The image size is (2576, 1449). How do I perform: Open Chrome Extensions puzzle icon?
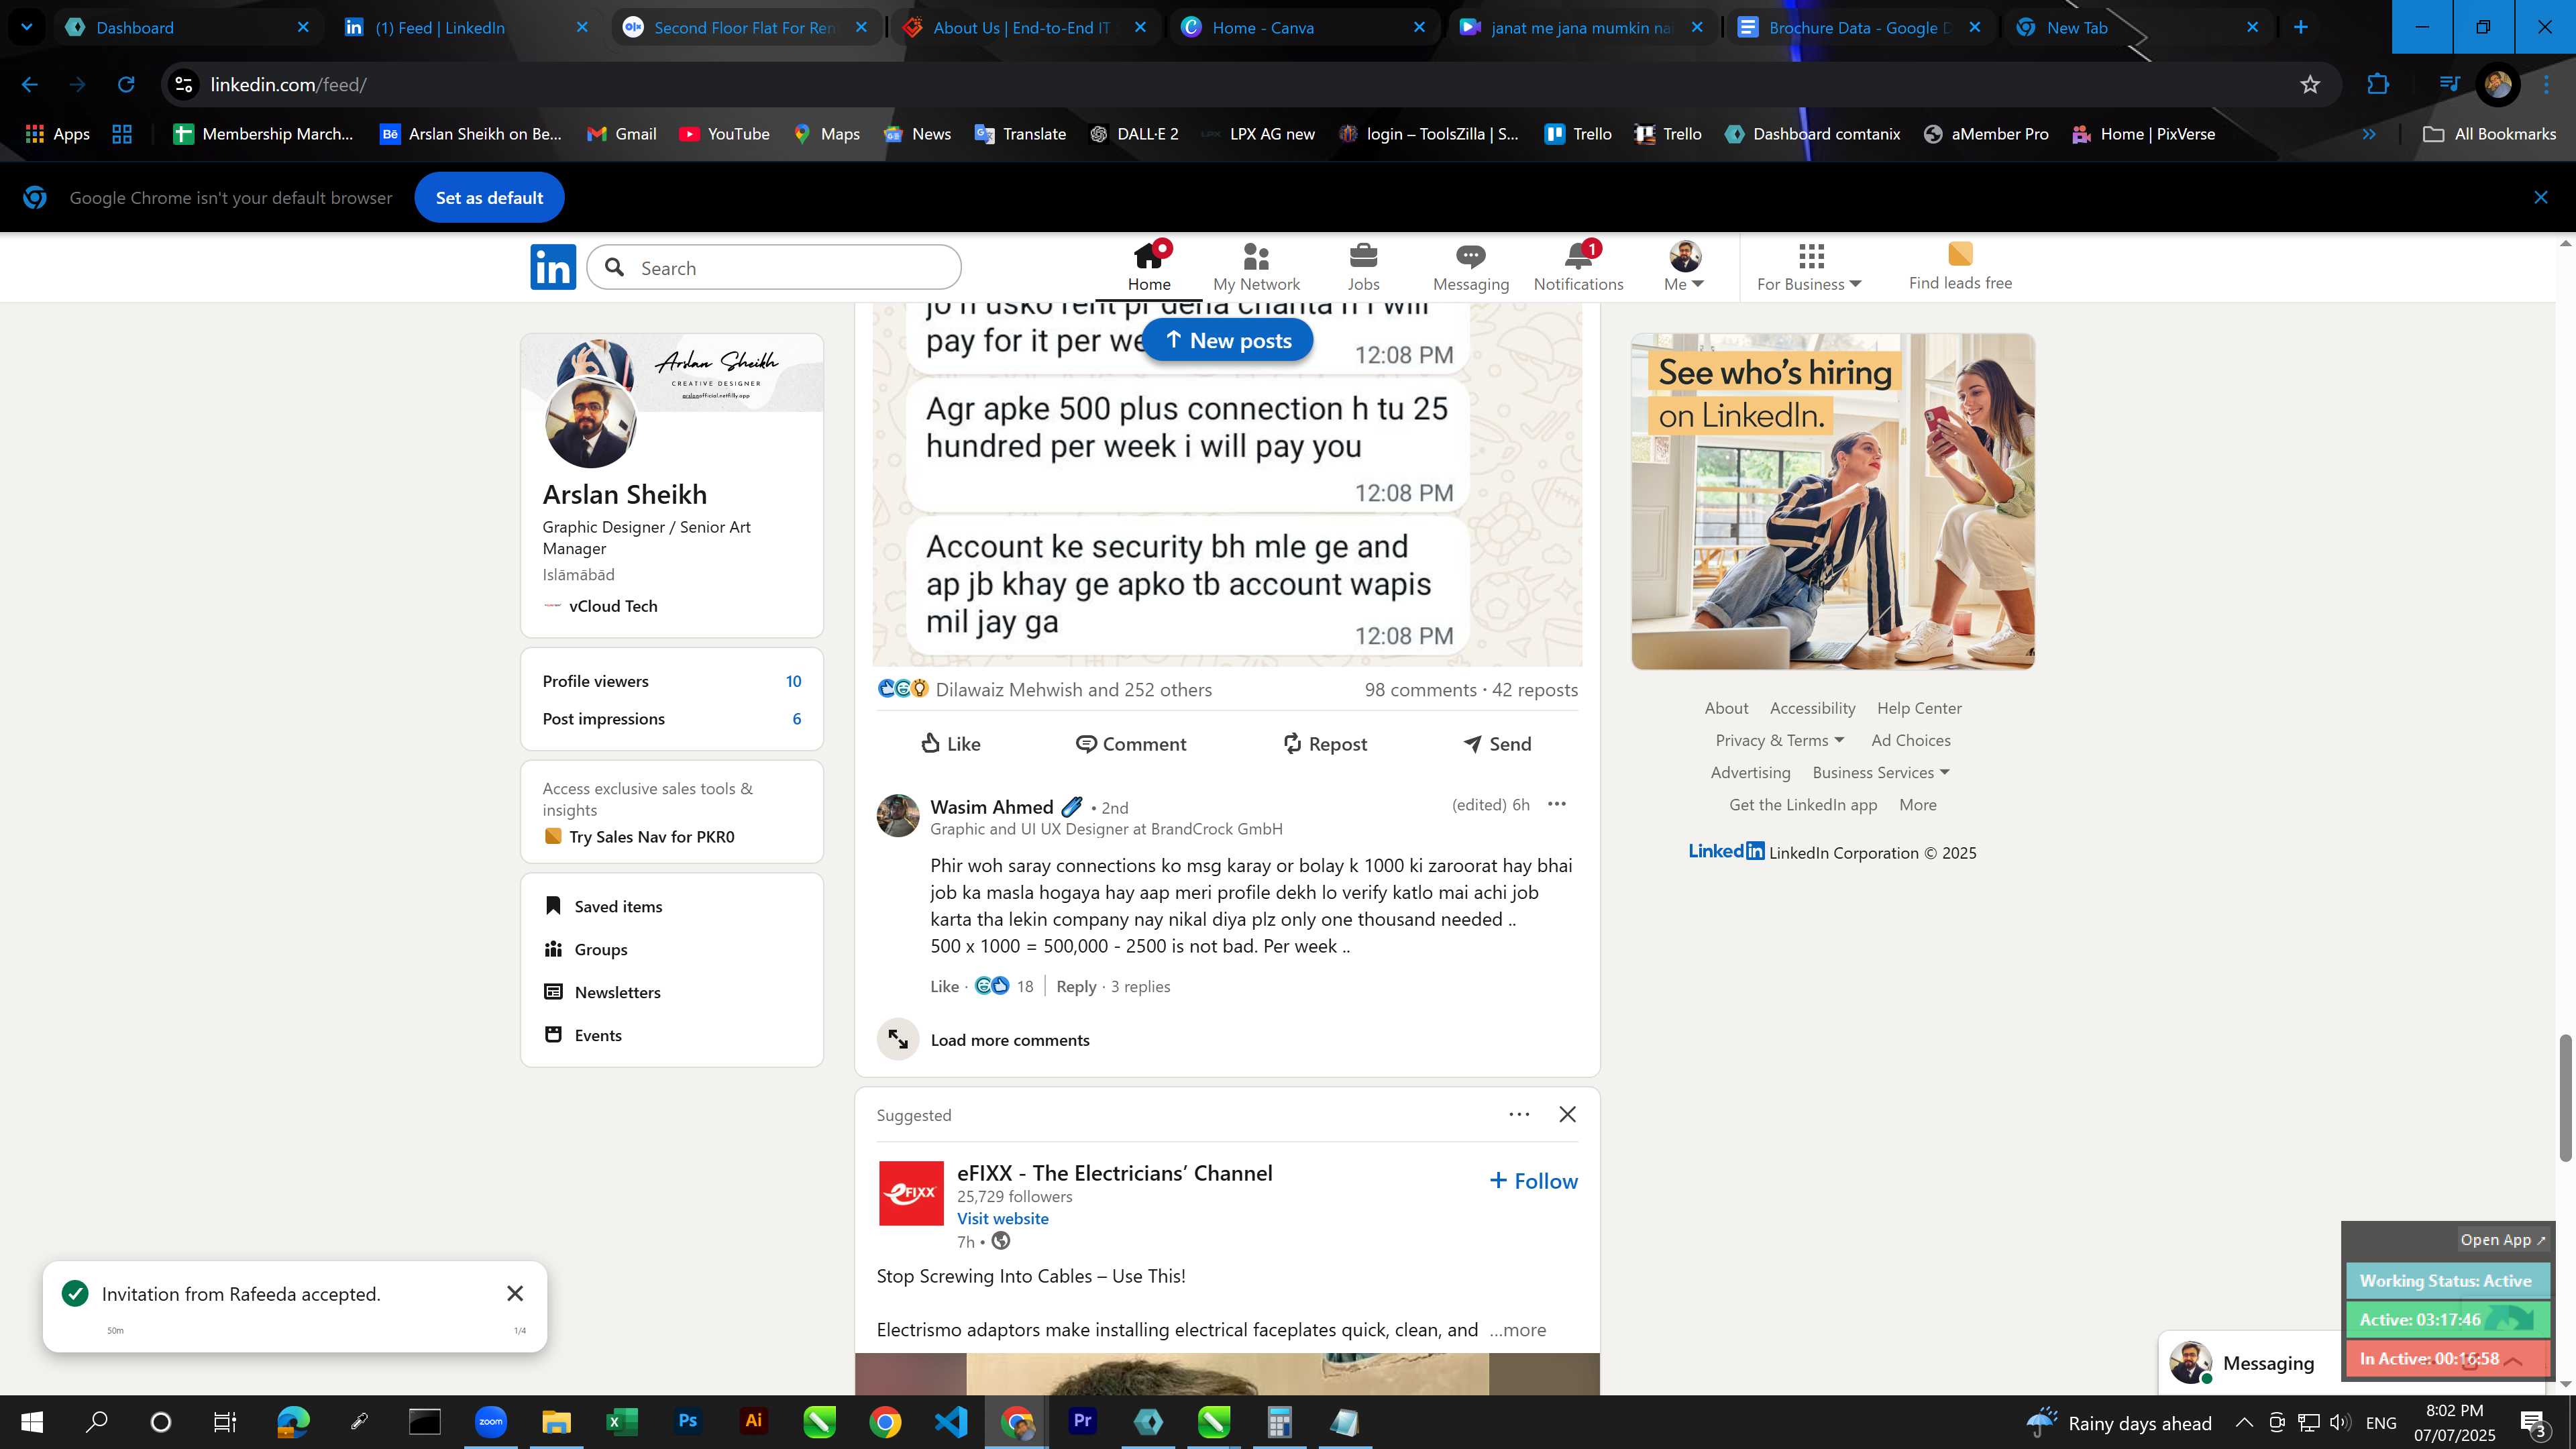click(x=2378, y=85)
